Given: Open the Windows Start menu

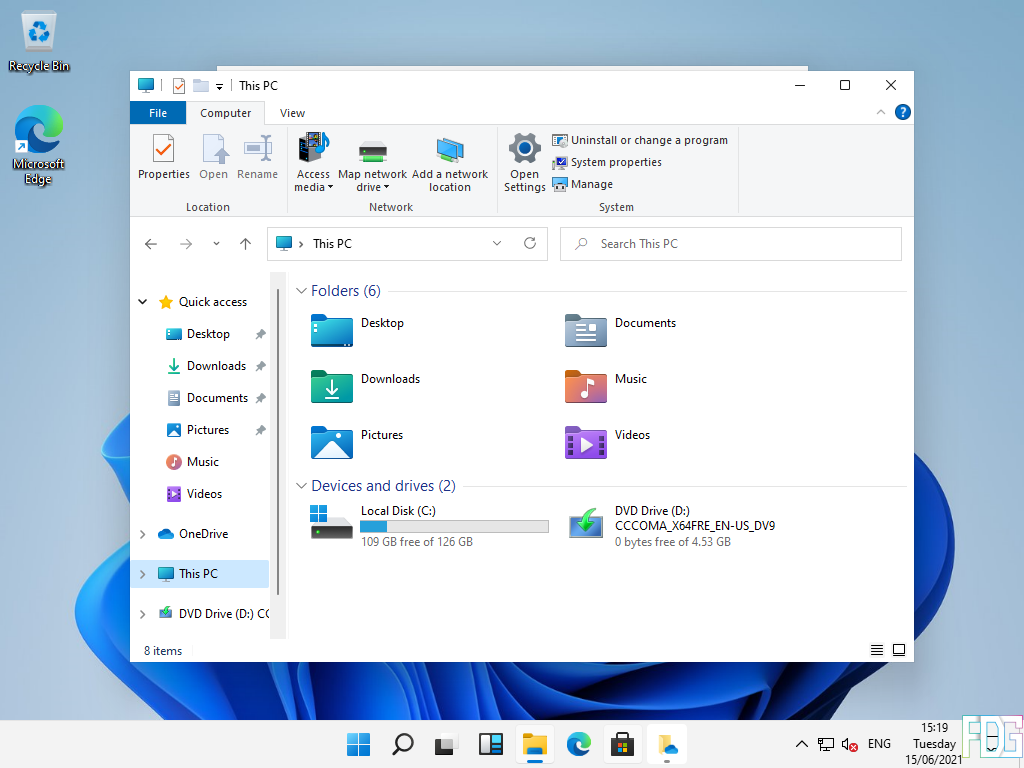Looking at the screenshot, I should (359, 744).
